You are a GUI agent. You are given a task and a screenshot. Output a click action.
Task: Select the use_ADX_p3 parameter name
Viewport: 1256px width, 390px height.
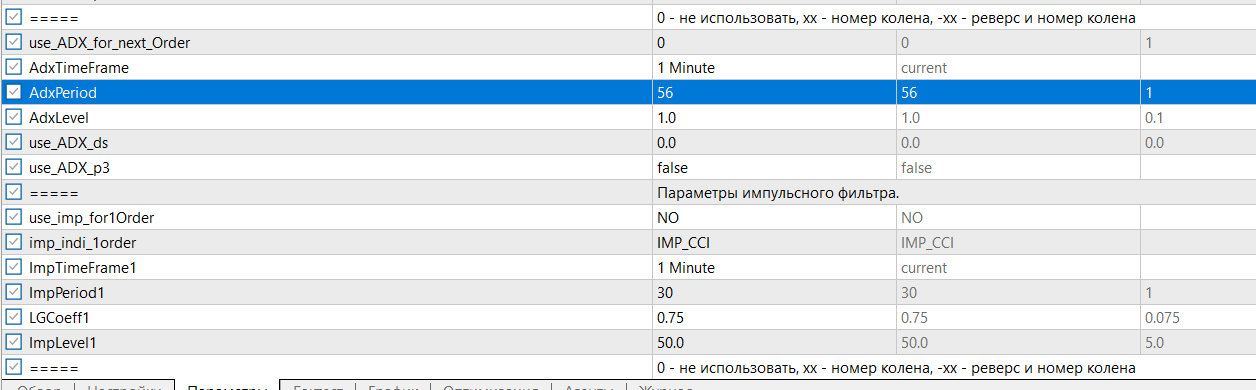pos(69,168)
